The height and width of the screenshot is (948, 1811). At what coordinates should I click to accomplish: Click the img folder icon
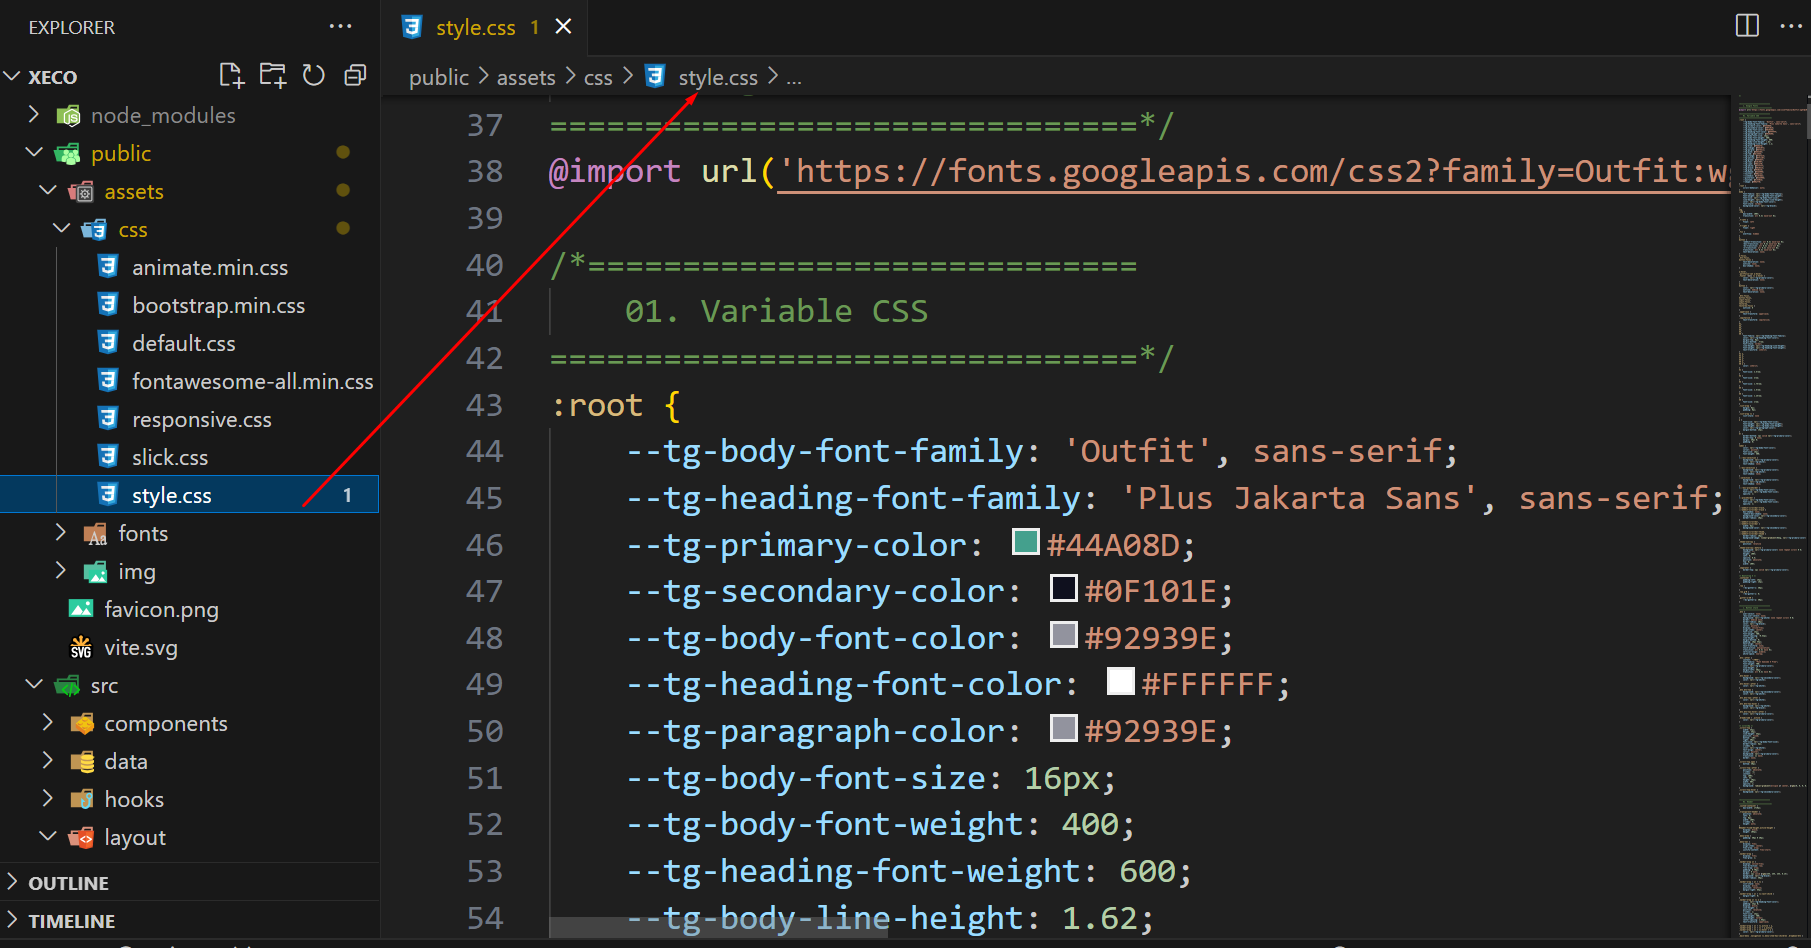95,571
